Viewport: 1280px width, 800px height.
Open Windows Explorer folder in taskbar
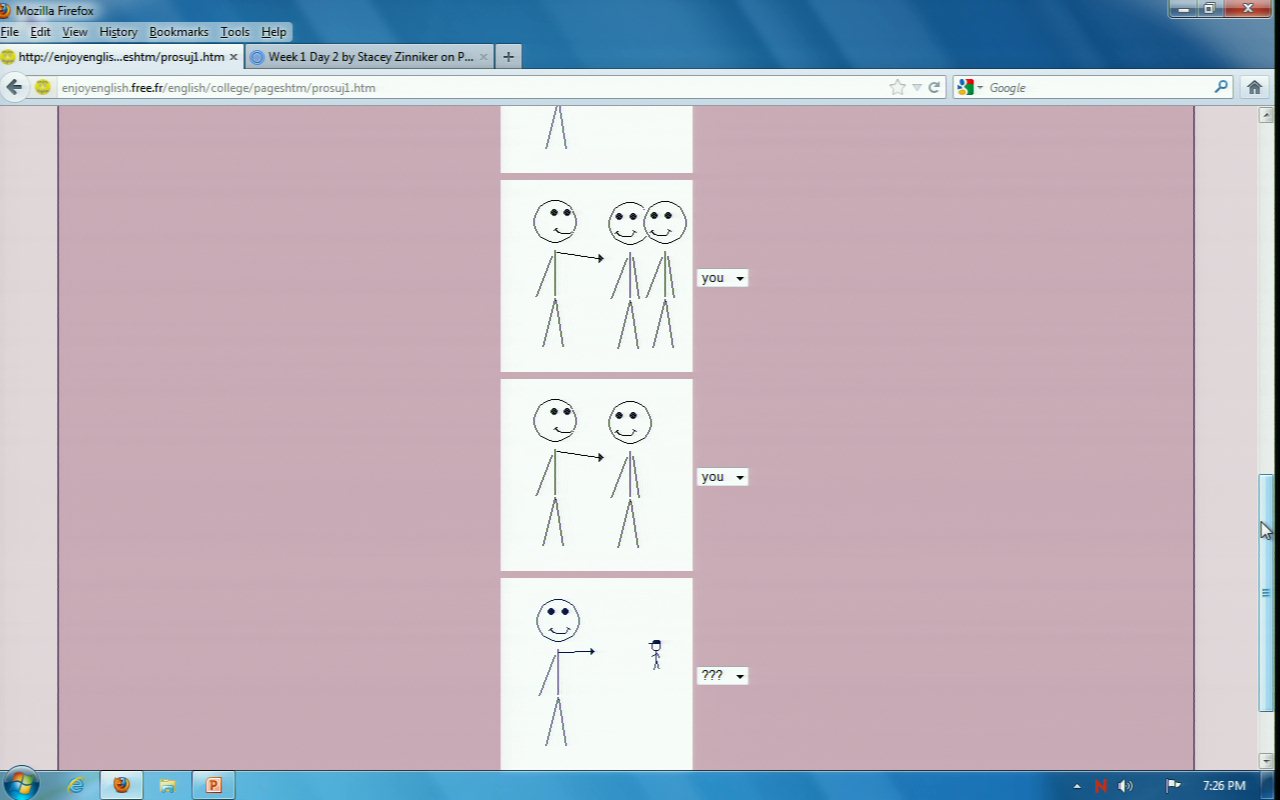pyautogui.click(x=167, y=785)
